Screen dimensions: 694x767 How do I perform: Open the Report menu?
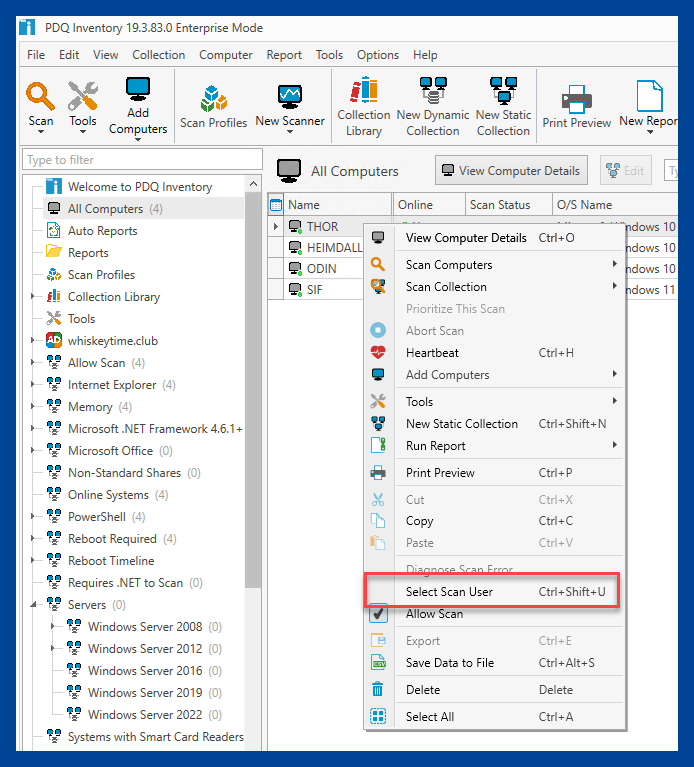284,55
